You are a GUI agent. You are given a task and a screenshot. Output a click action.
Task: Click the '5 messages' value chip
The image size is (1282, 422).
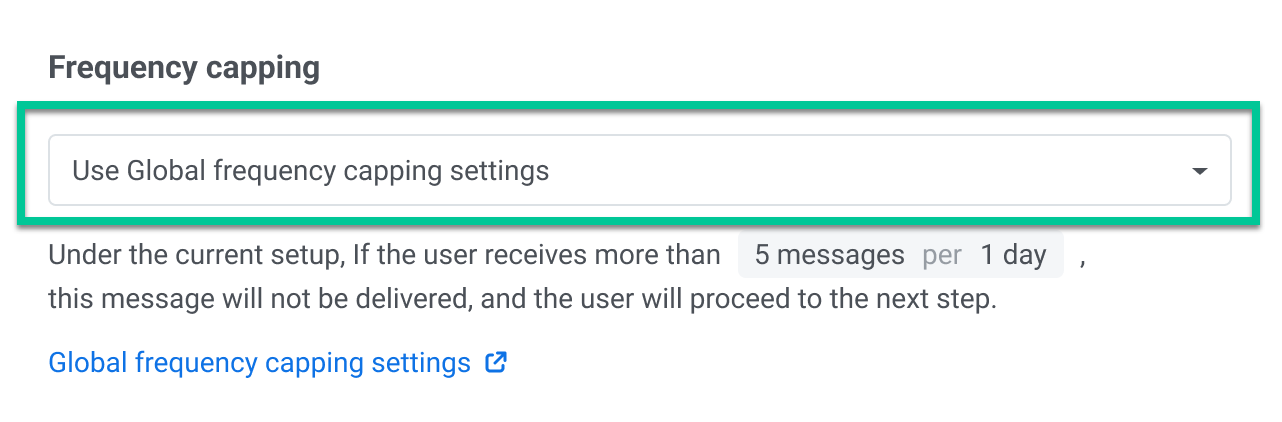tap(829, 256)
